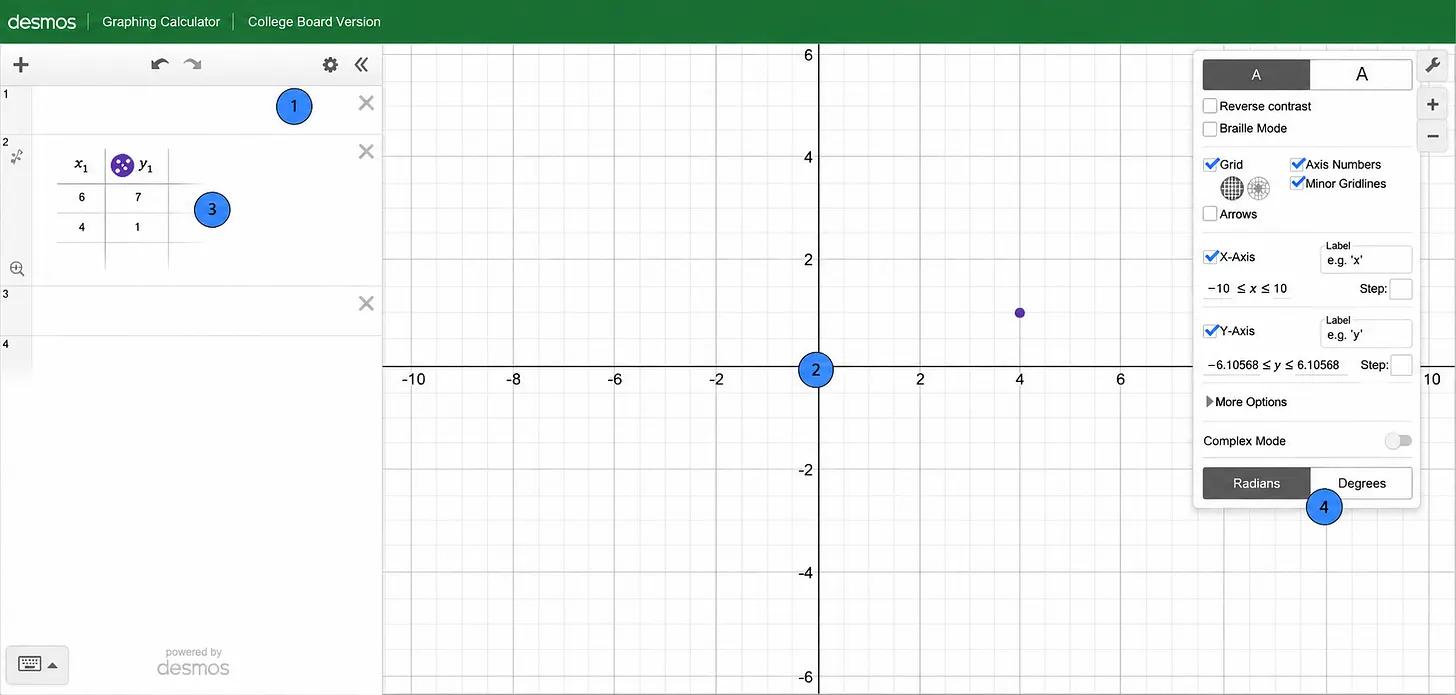Click the table cell containing 6

pyautogui.click(x=81, y=198)
